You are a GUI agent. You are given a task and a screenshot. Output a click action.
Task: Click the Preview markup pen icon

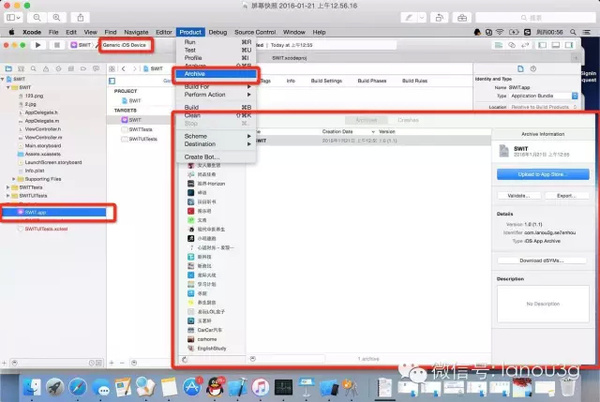click(409, 18)
